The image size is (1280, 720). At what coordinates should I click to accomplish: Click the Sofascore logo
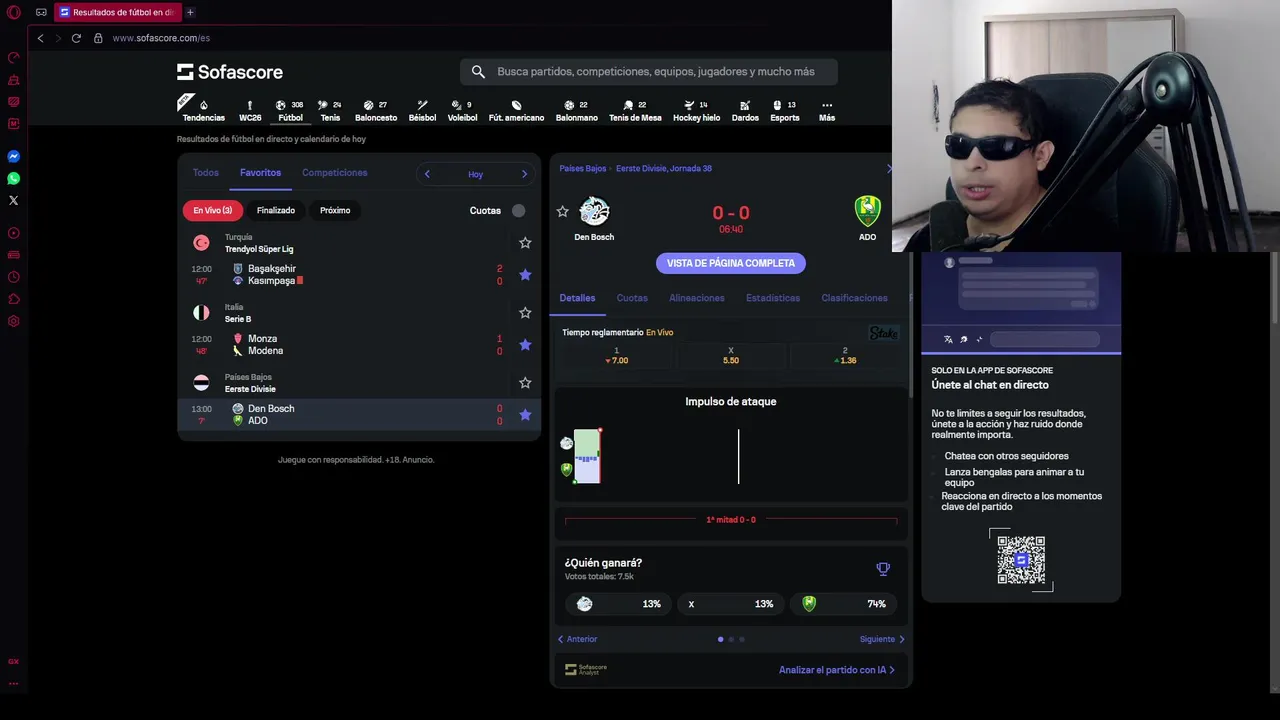(x=230, y=72)
